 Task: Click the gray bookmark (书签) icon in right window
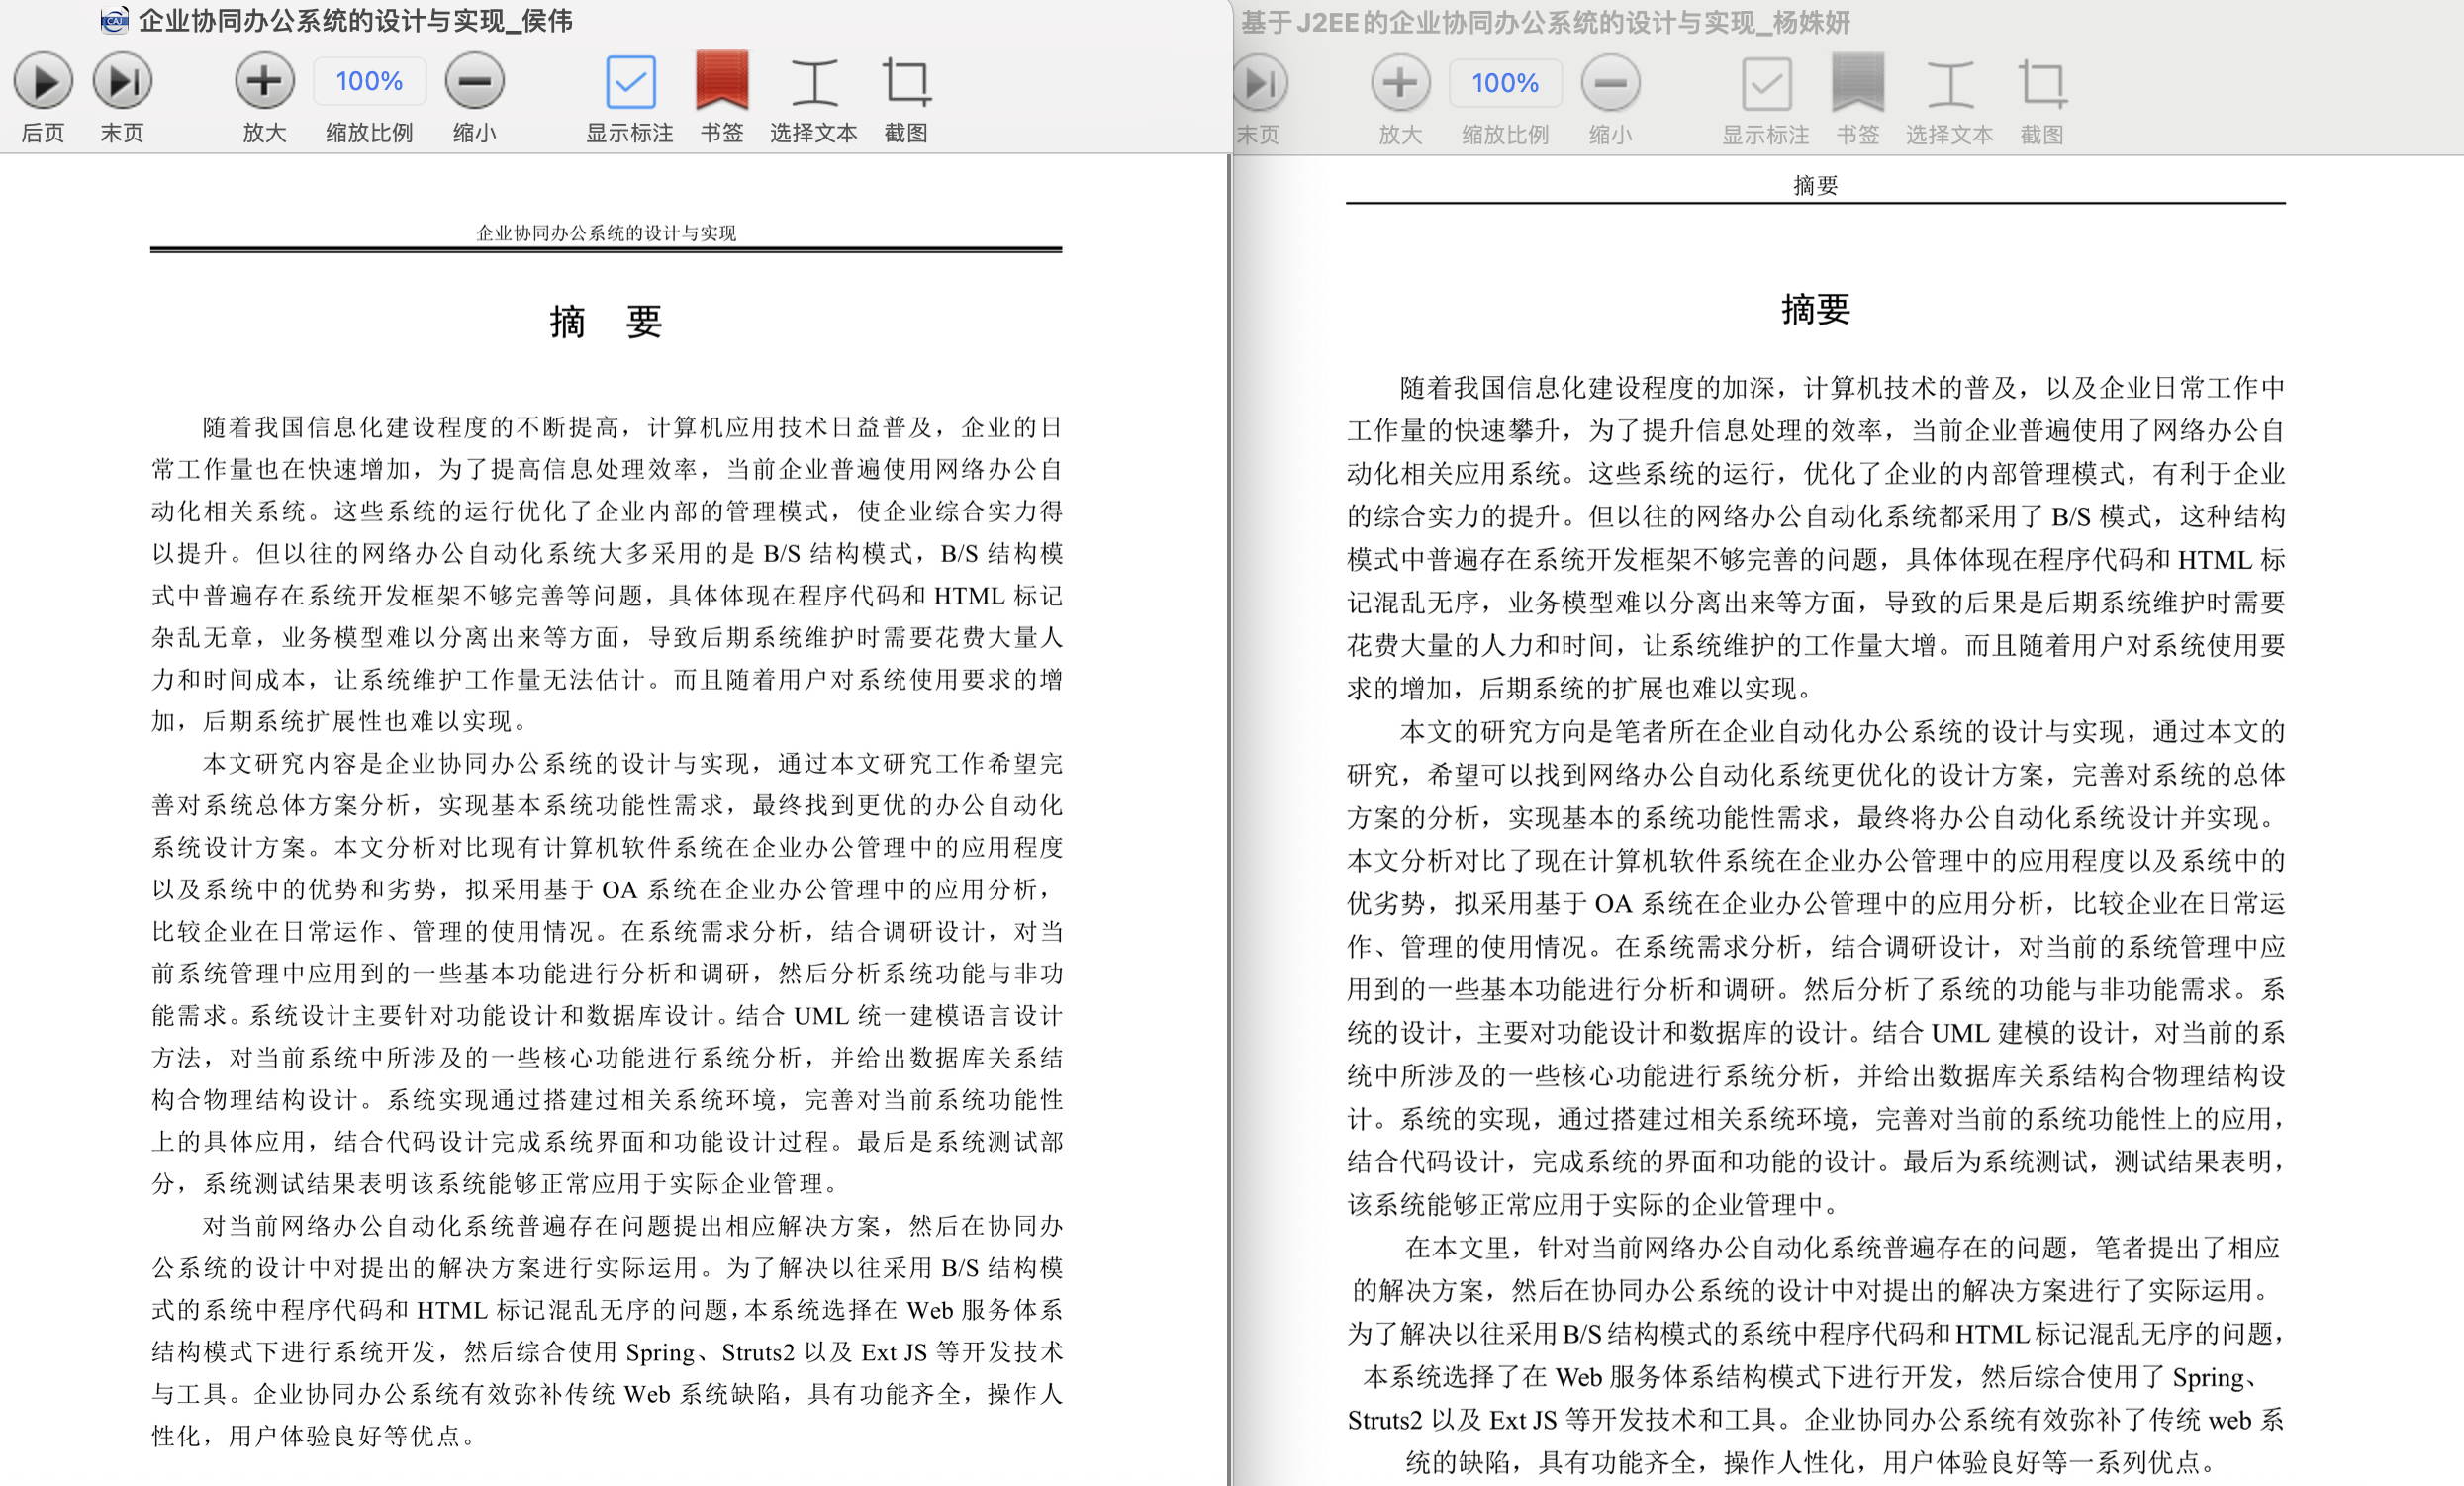pos(1857,84)
